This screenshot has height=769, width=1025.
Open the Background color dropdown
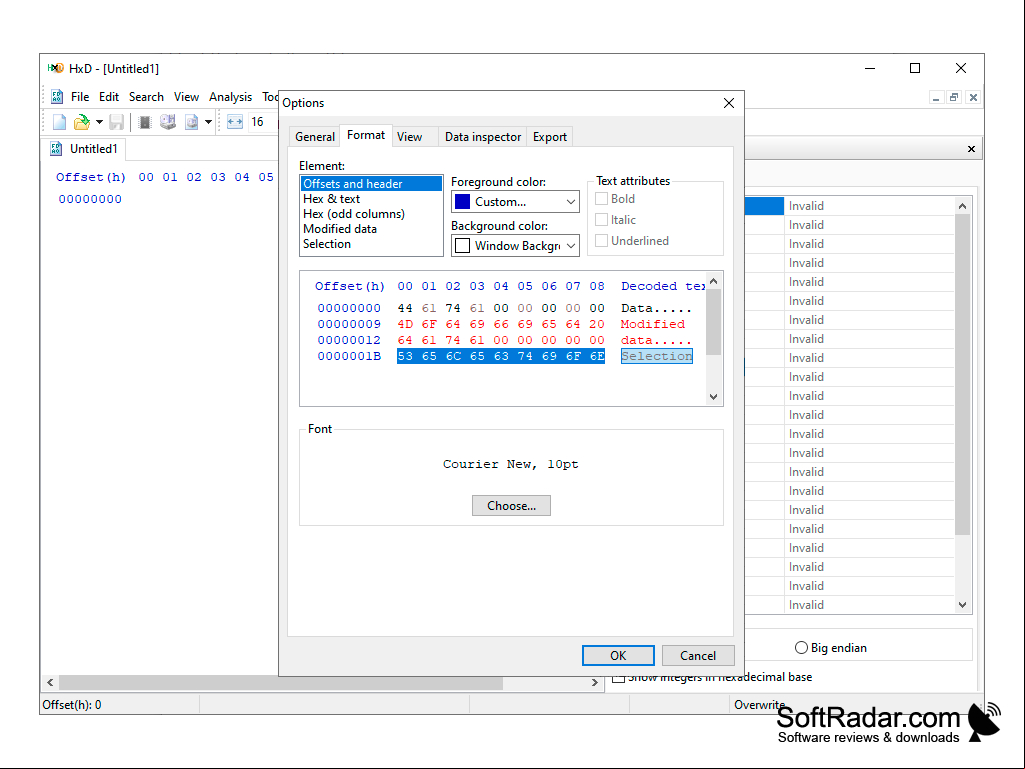tap(515, 245)
